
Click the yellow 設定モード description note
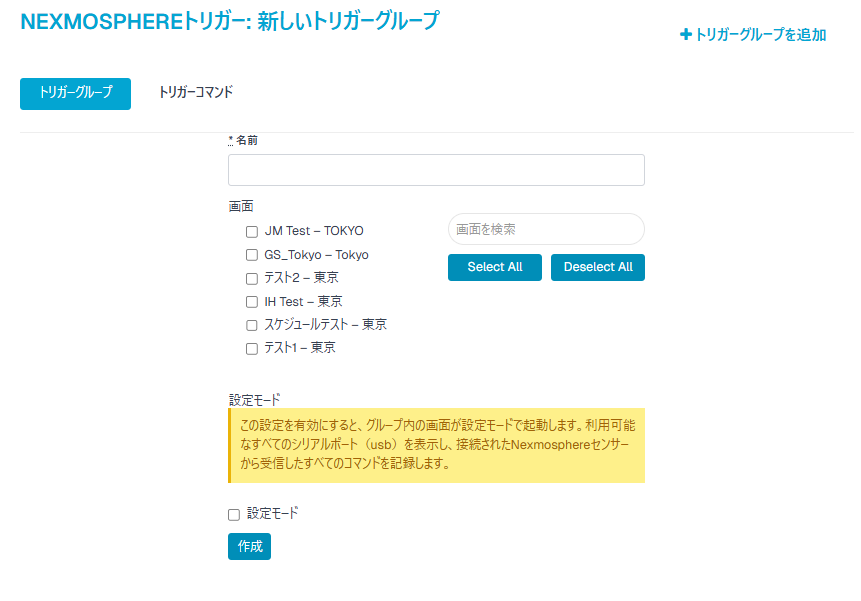pyautogui.click(x=436, y=445)
